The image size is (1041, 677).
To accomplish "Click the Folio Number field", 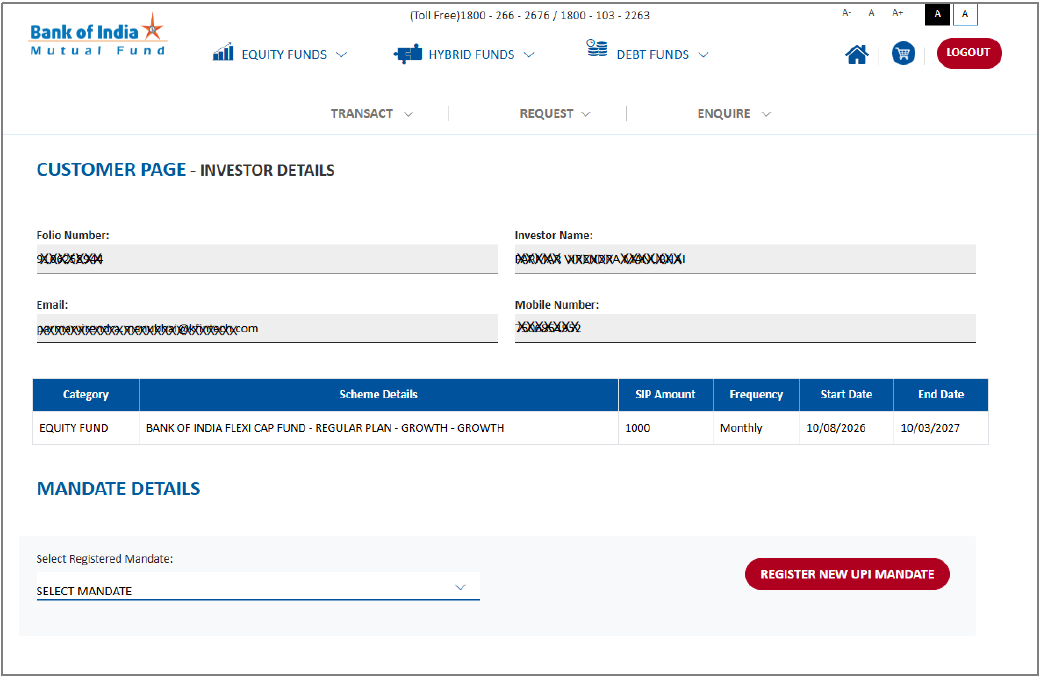I will coord(267,259).
